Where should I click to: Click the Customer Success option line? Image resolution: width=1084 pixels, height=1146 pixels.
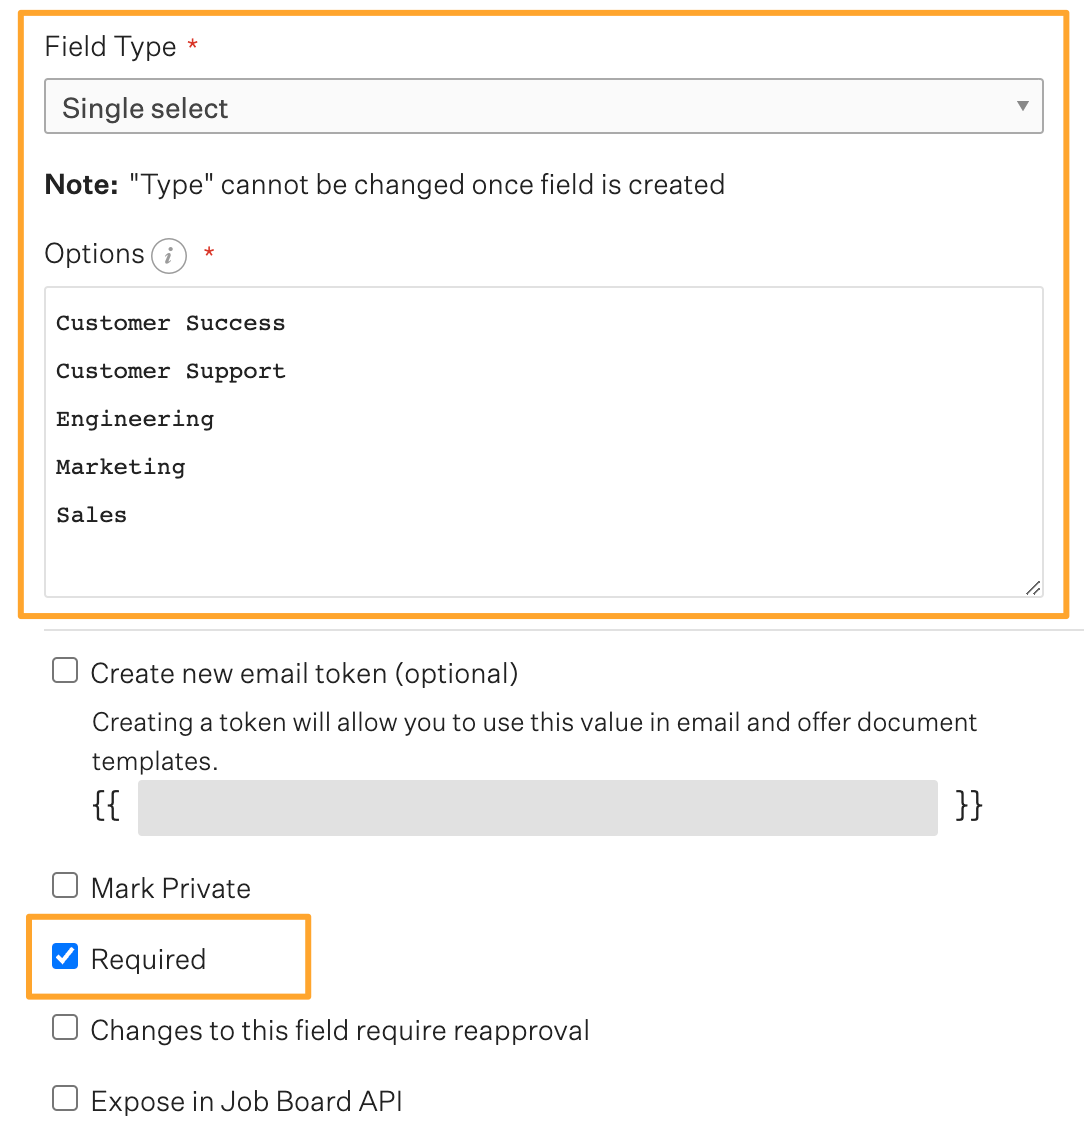[170, 323]
